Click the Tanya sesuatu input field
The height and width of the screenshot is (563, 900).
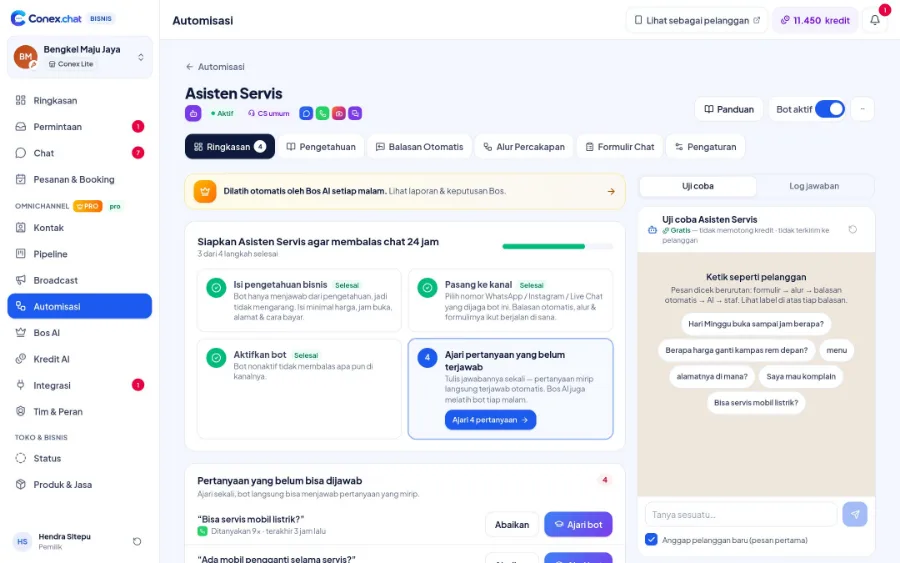tap(741, 514)
